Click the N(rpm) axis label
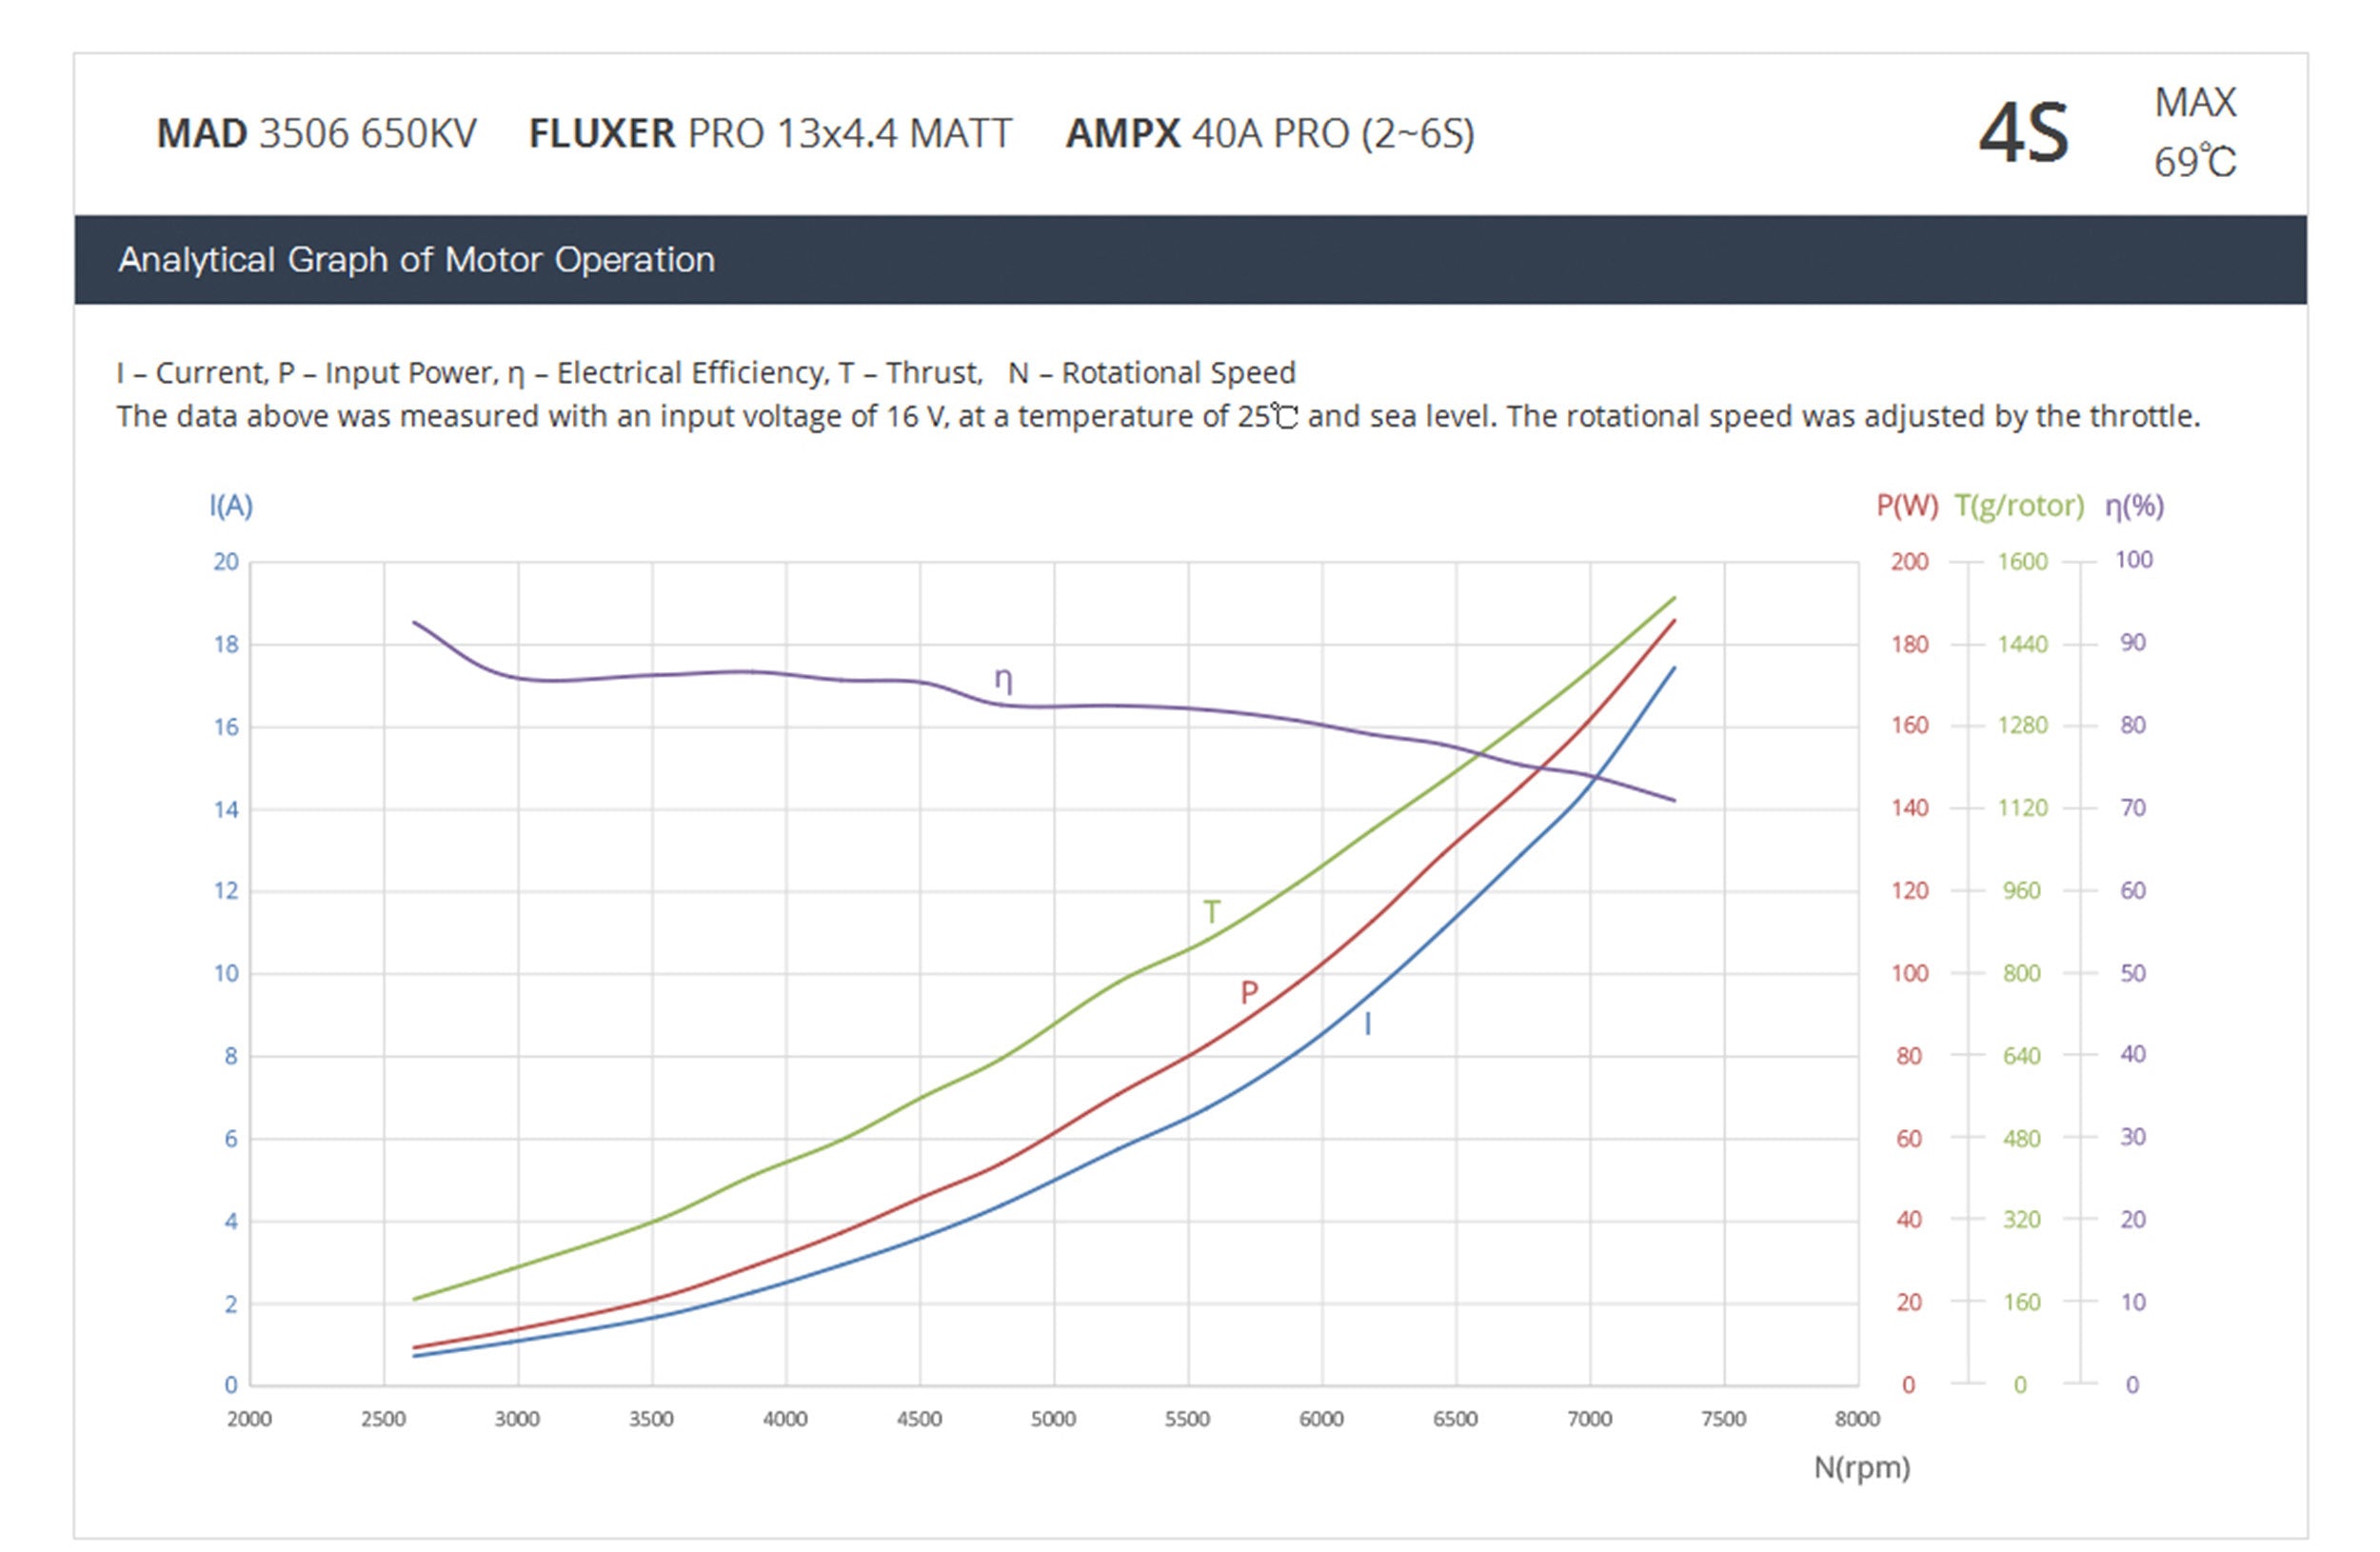Screen dimensions: 2380x1552 [1861, 1467]
